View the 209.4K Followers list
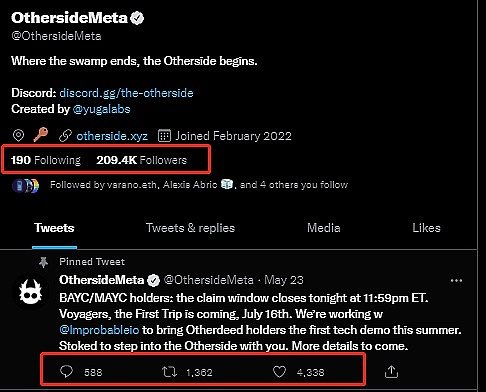 [142, 160]
